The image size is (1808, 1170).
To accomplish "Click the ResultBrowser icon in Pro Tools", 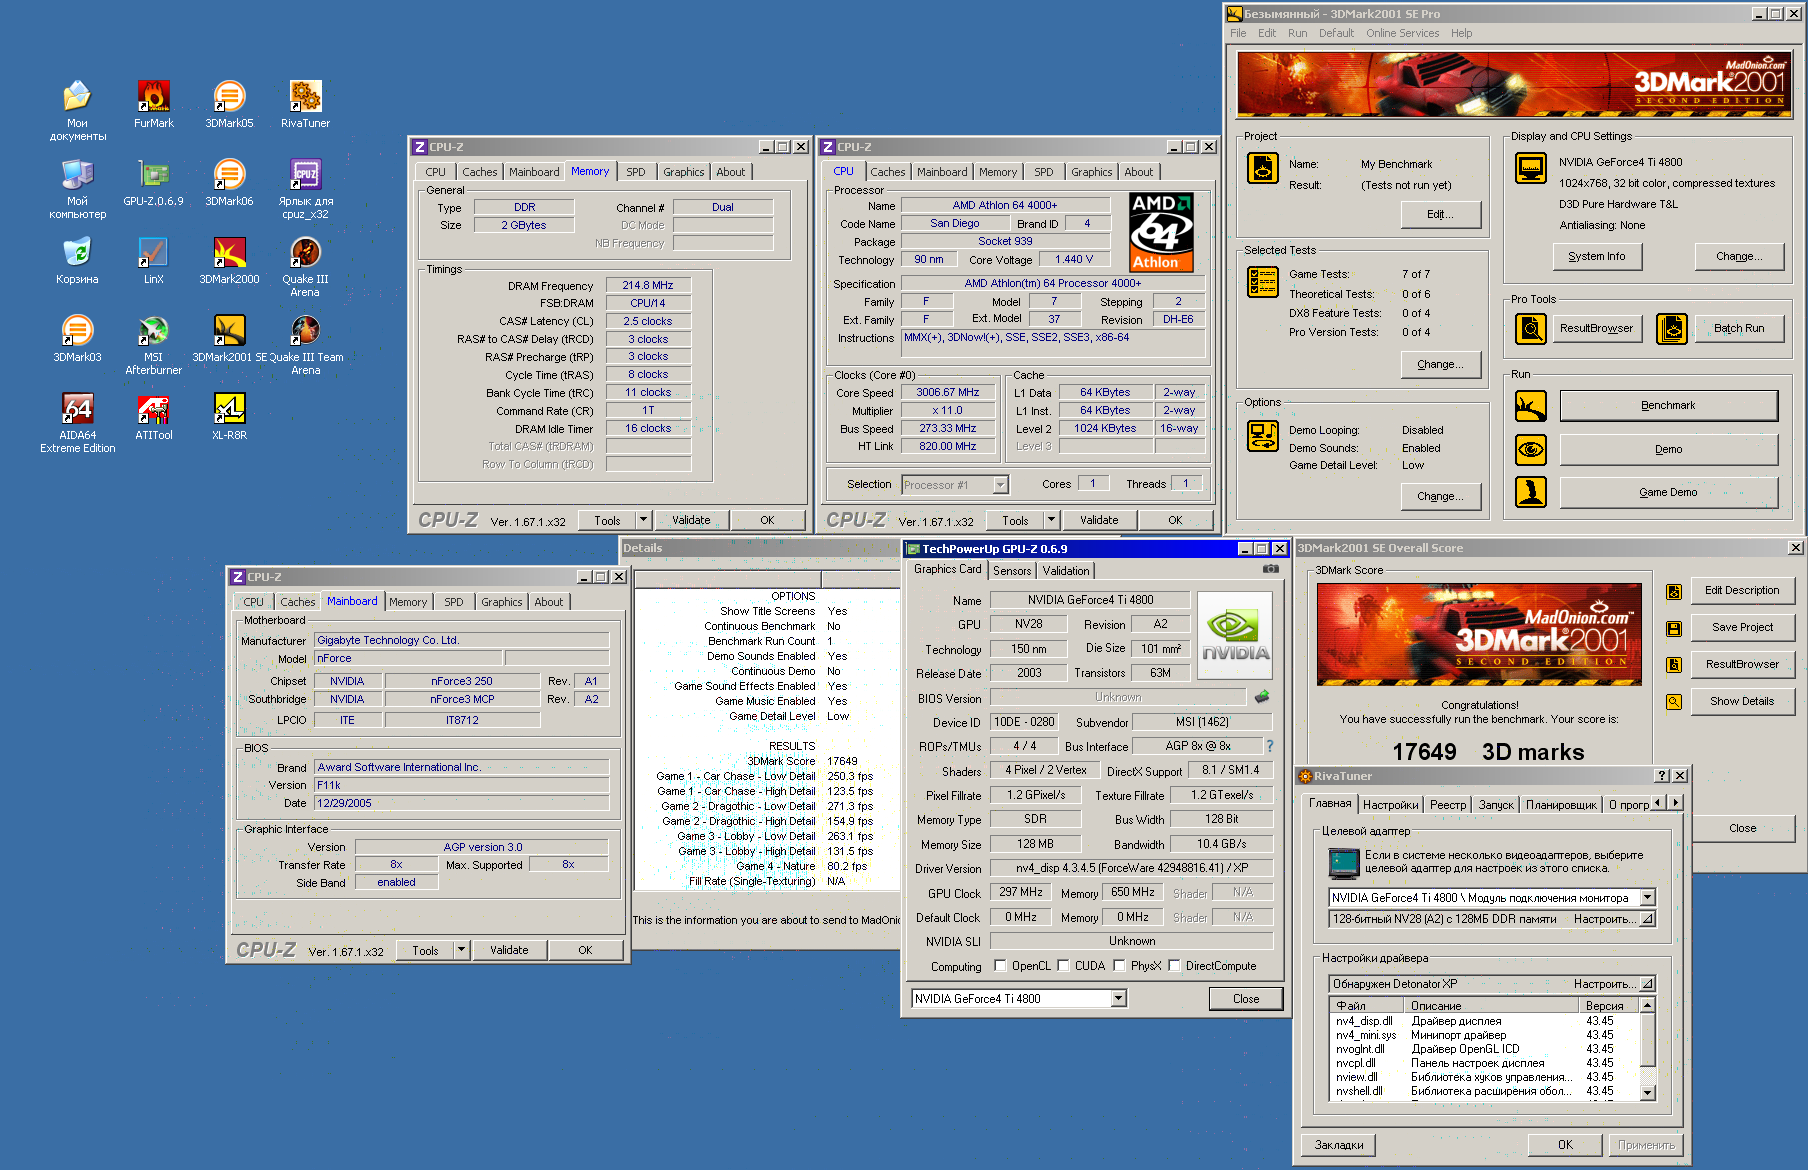I will [x=1530, y=328].
